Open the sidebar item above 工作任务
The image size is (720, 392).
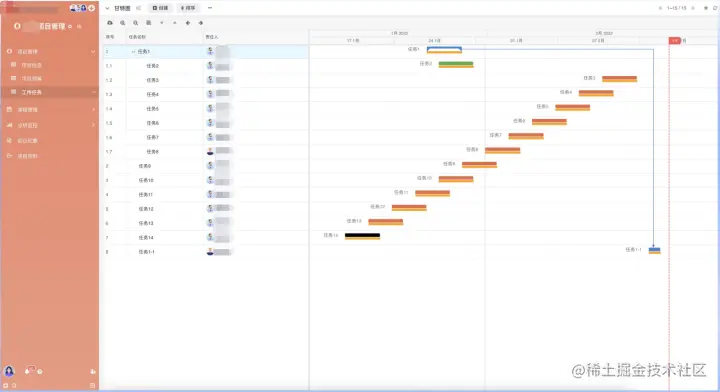pyautogui.click(x=50, y=78)
